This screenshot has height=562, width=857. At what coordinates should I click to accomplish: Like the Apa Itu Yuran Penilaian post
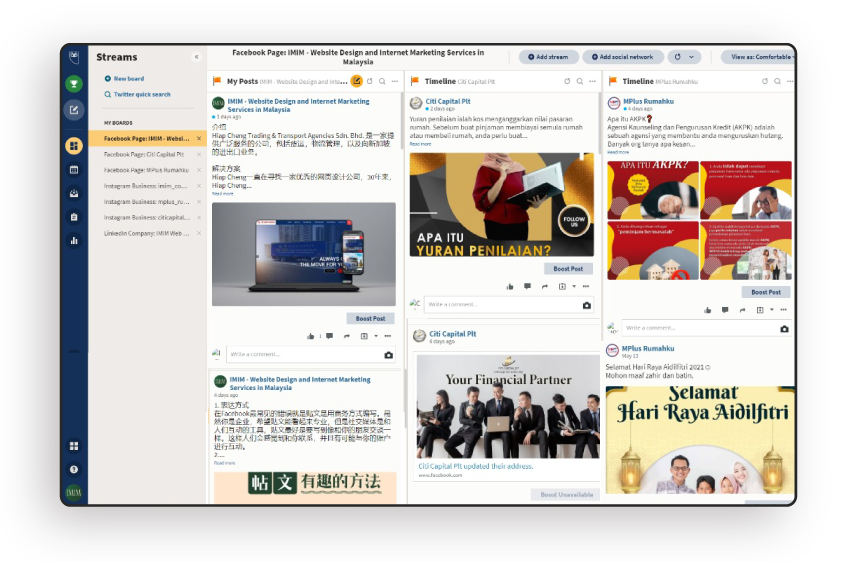coord(510,286)
